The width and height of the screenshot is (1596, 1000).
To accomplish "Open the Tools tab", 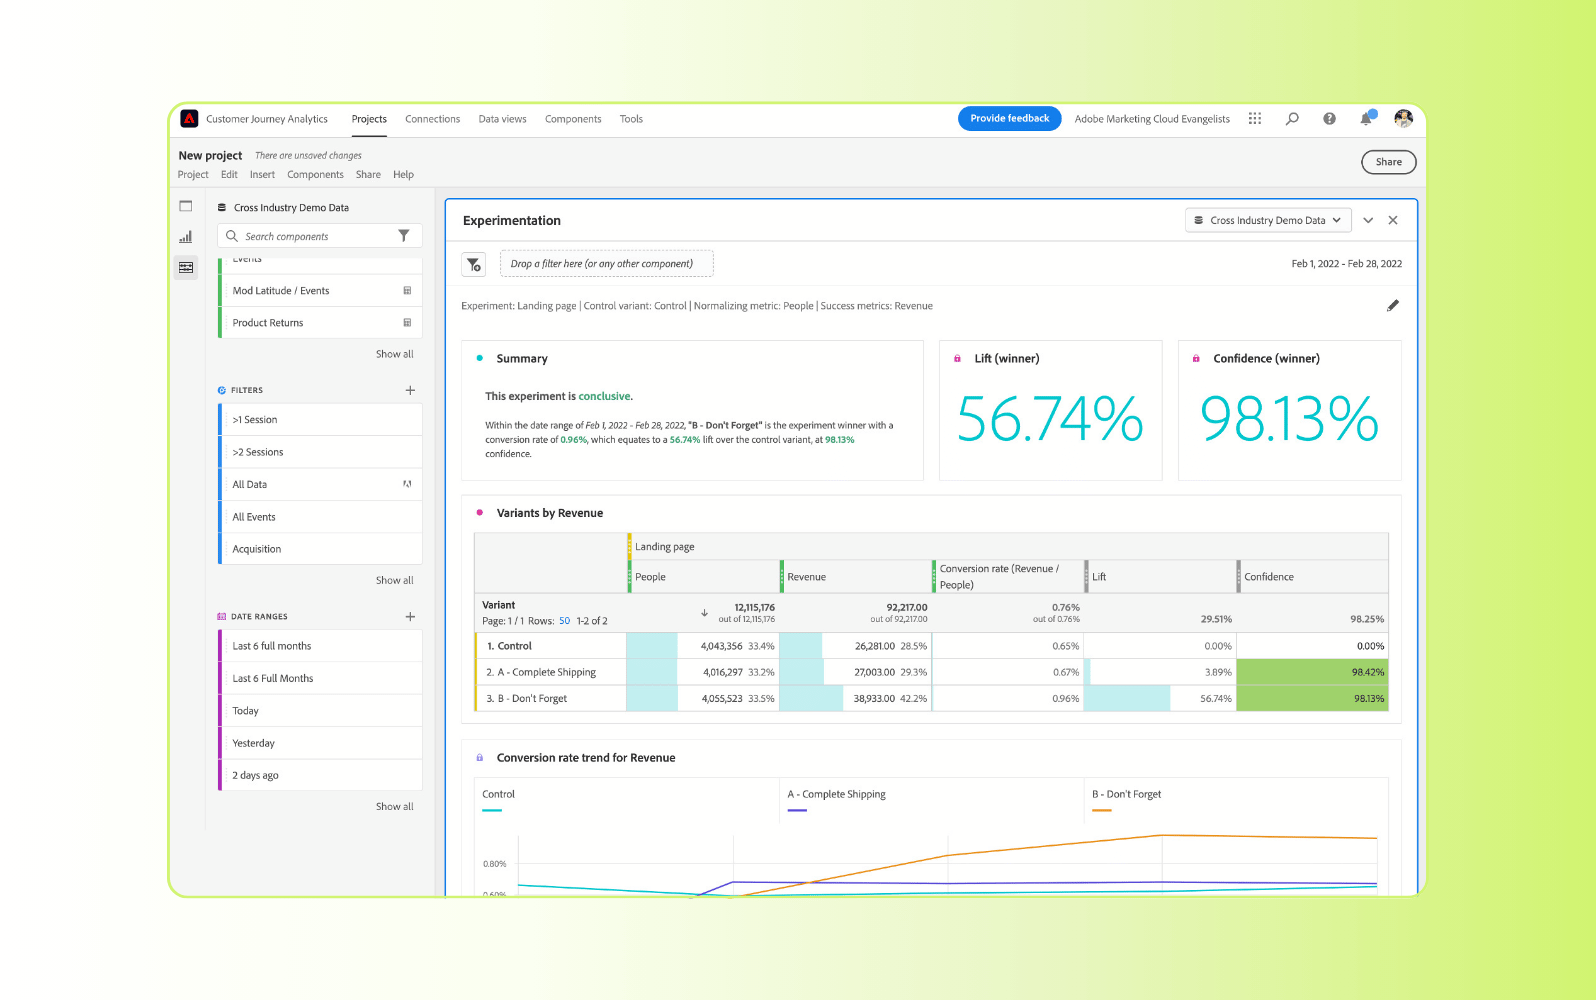I will point(631,119).
